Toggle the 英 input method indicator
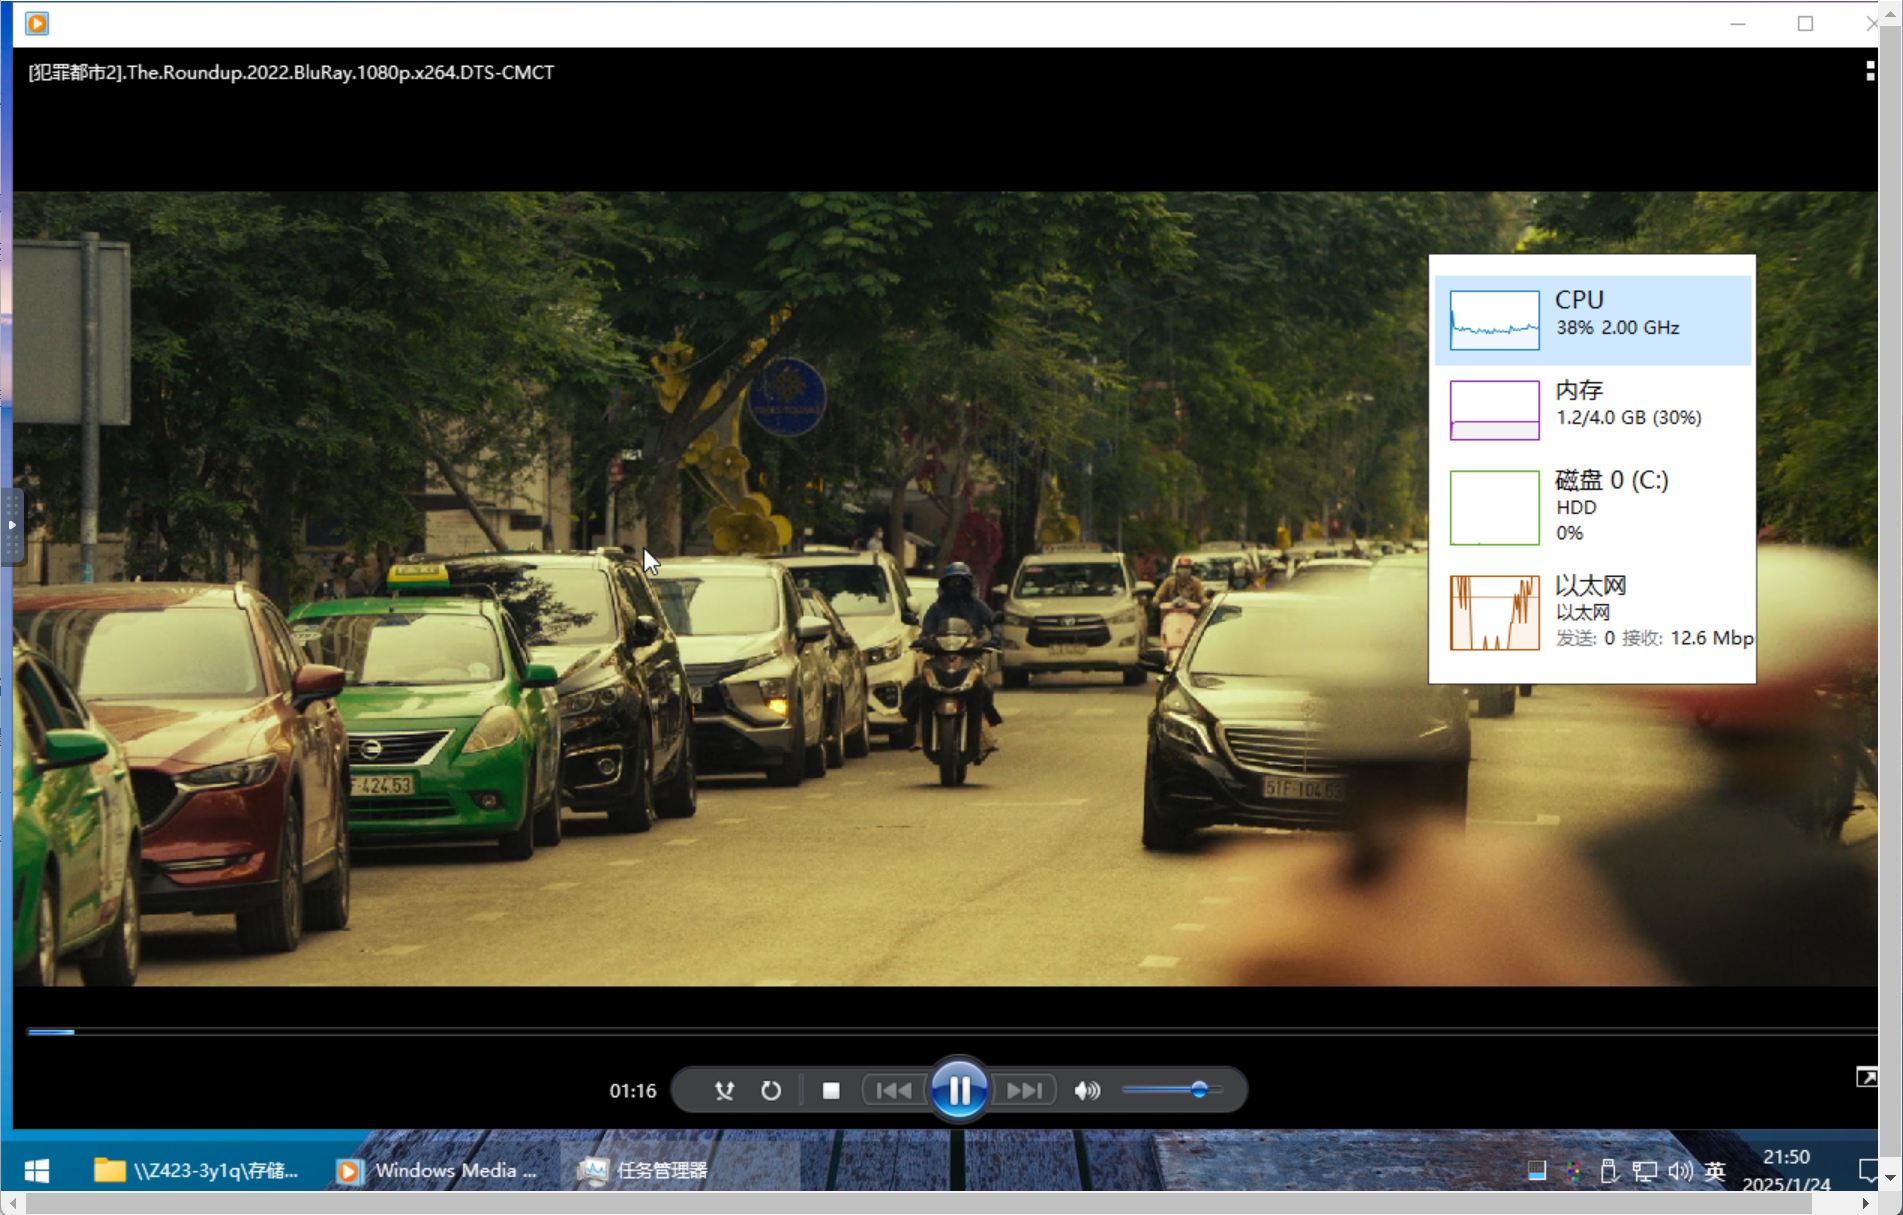Viewport: 1903px width, 1215px height. (x=1715, y=1170)
